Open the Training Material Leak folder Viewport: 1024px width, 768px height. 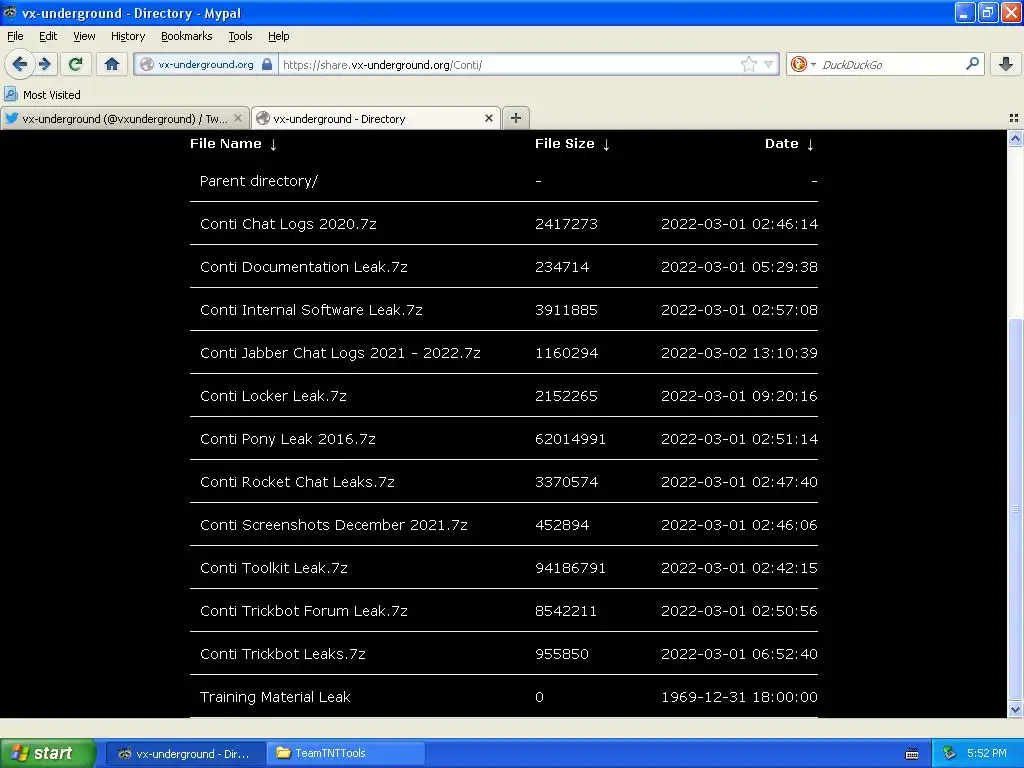pos(275,697)
